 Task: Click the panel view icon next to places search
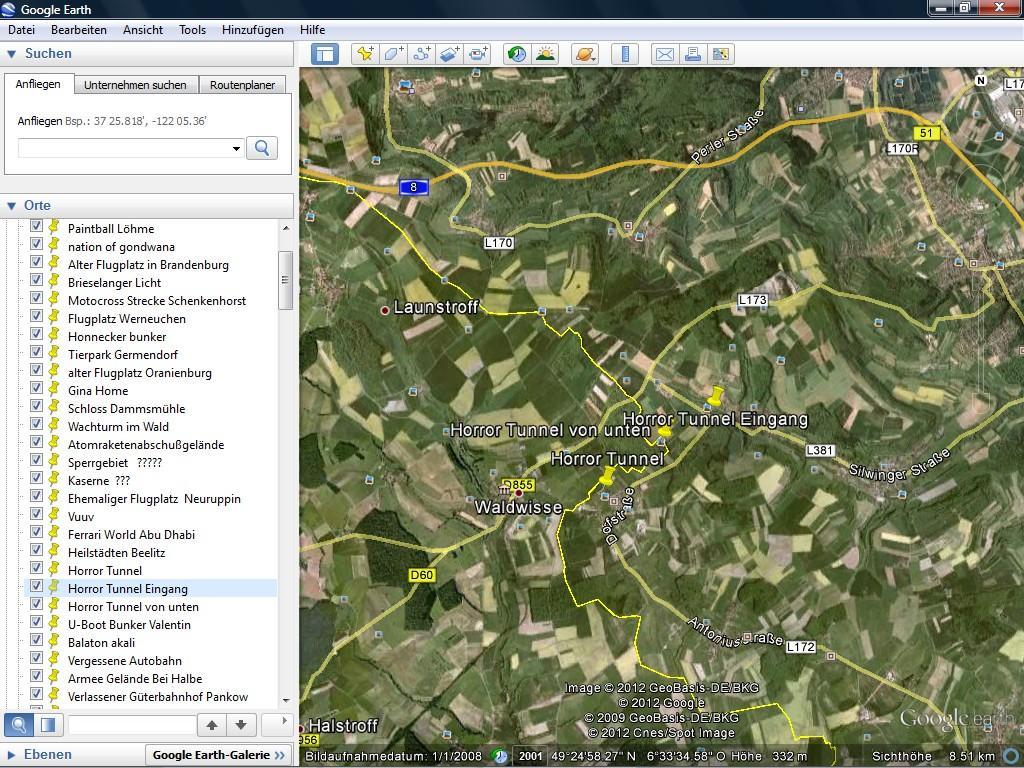coord(48,724)
